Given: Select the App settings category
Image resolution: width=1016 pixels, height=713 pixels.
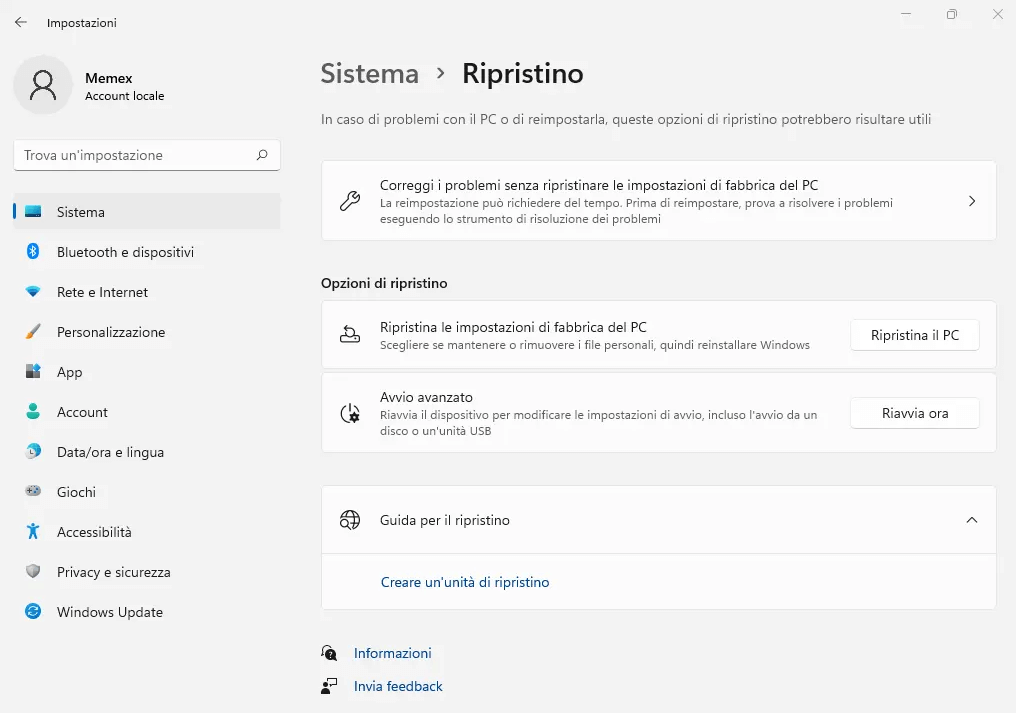Looking at the screenshot, I should pyautogui.click(x=70, y=372).
